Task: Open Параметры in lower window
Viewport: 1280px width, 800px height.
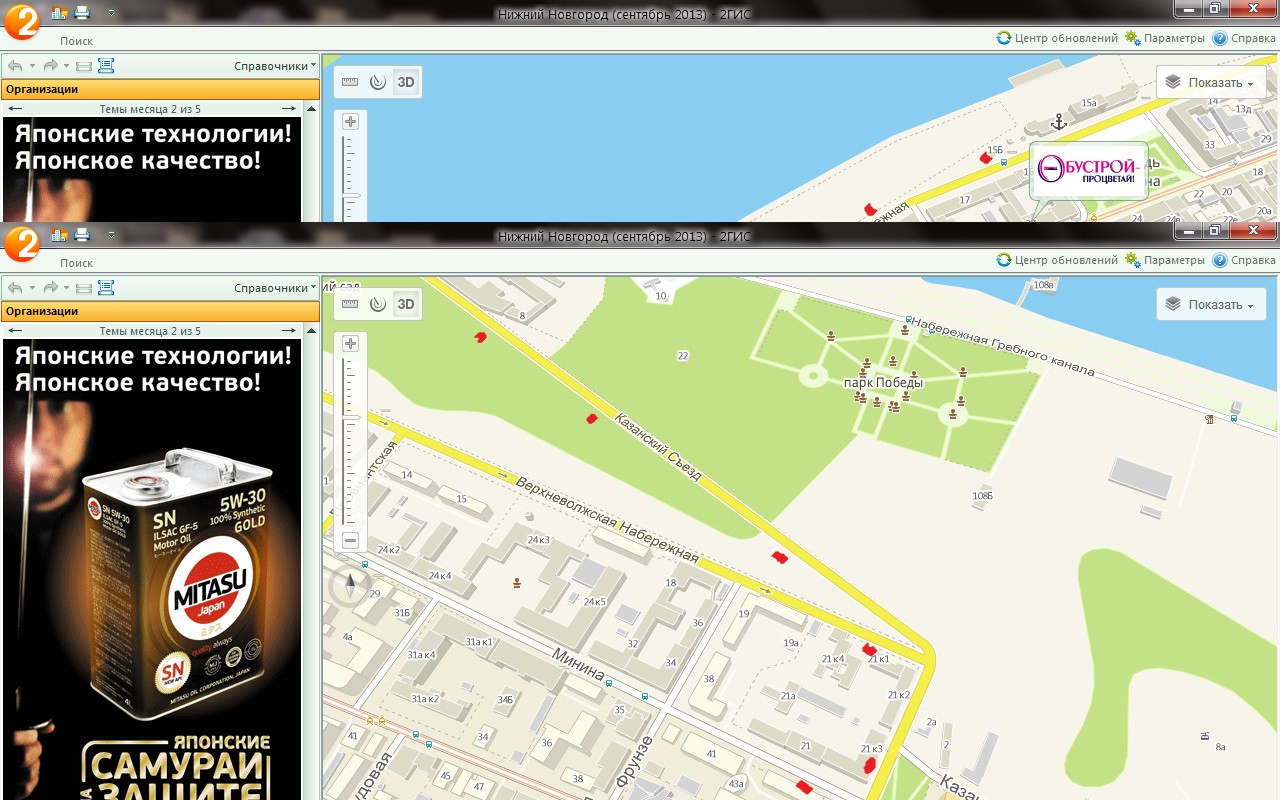Action: 1165,260
